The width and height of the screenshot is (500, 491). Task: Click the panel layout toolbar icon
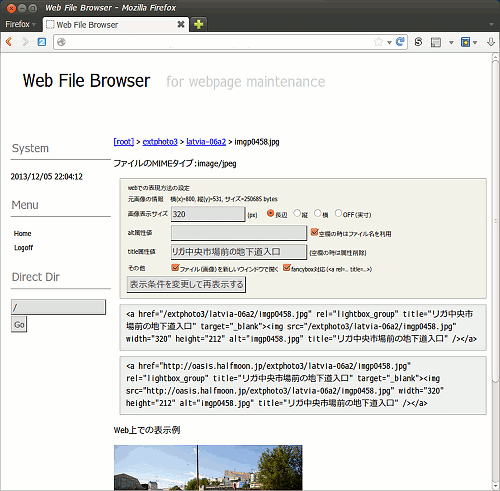(x=436, y=42)
